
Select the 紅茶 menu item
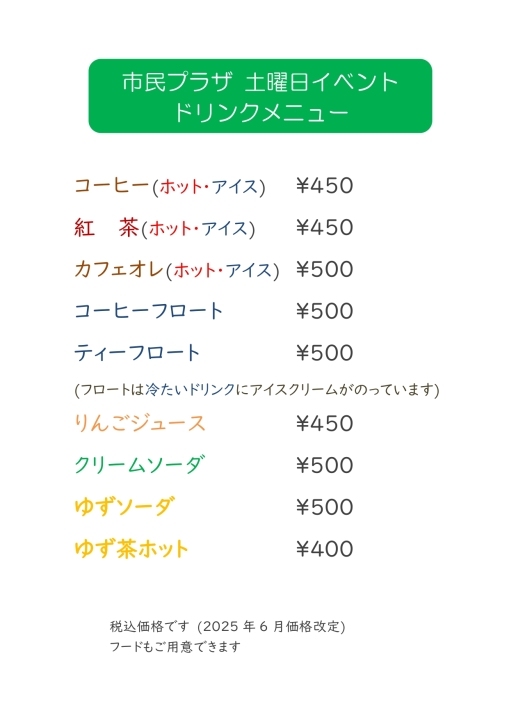[107, 228]
